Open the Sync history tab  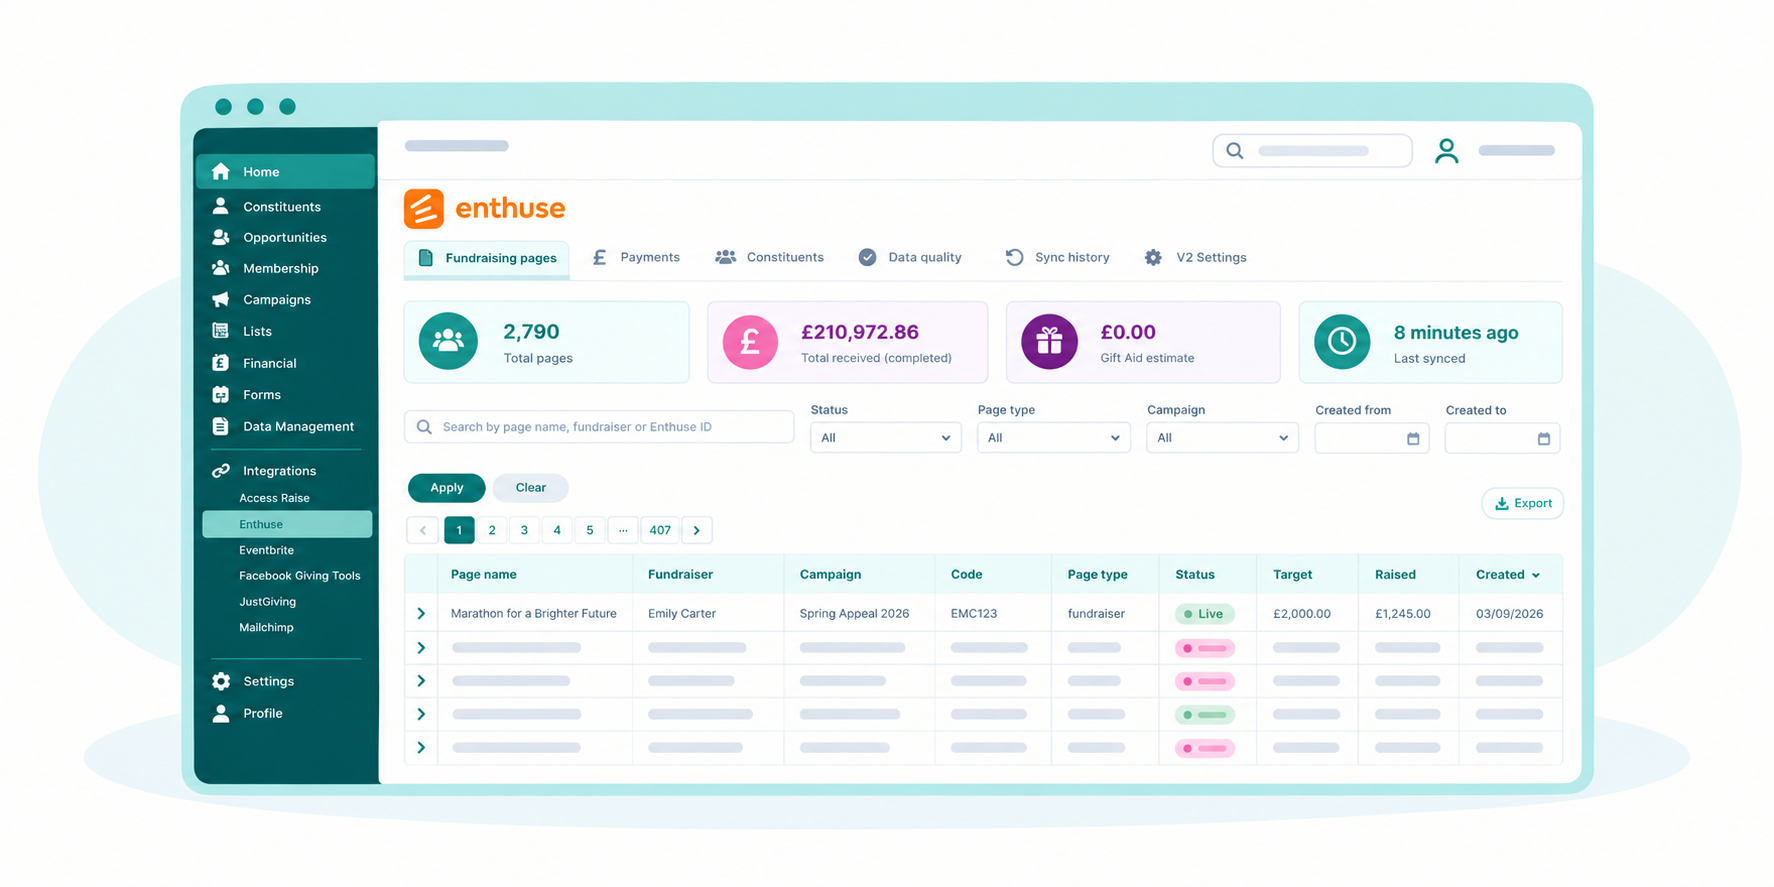[x=1058, y=258]
